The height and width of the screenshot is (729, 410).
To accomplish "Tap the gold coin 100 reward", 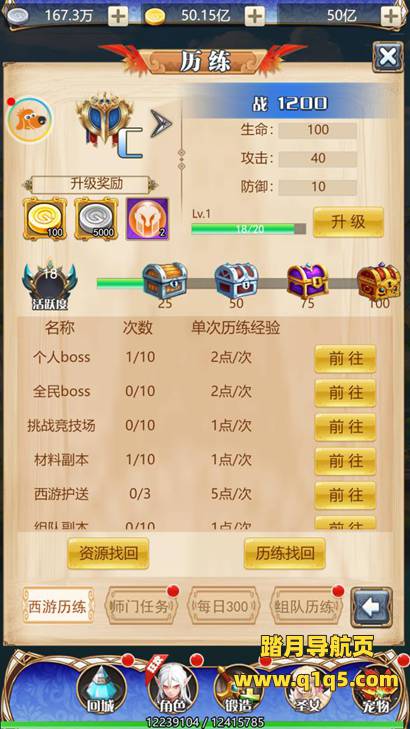I will (x=45, y=219).
